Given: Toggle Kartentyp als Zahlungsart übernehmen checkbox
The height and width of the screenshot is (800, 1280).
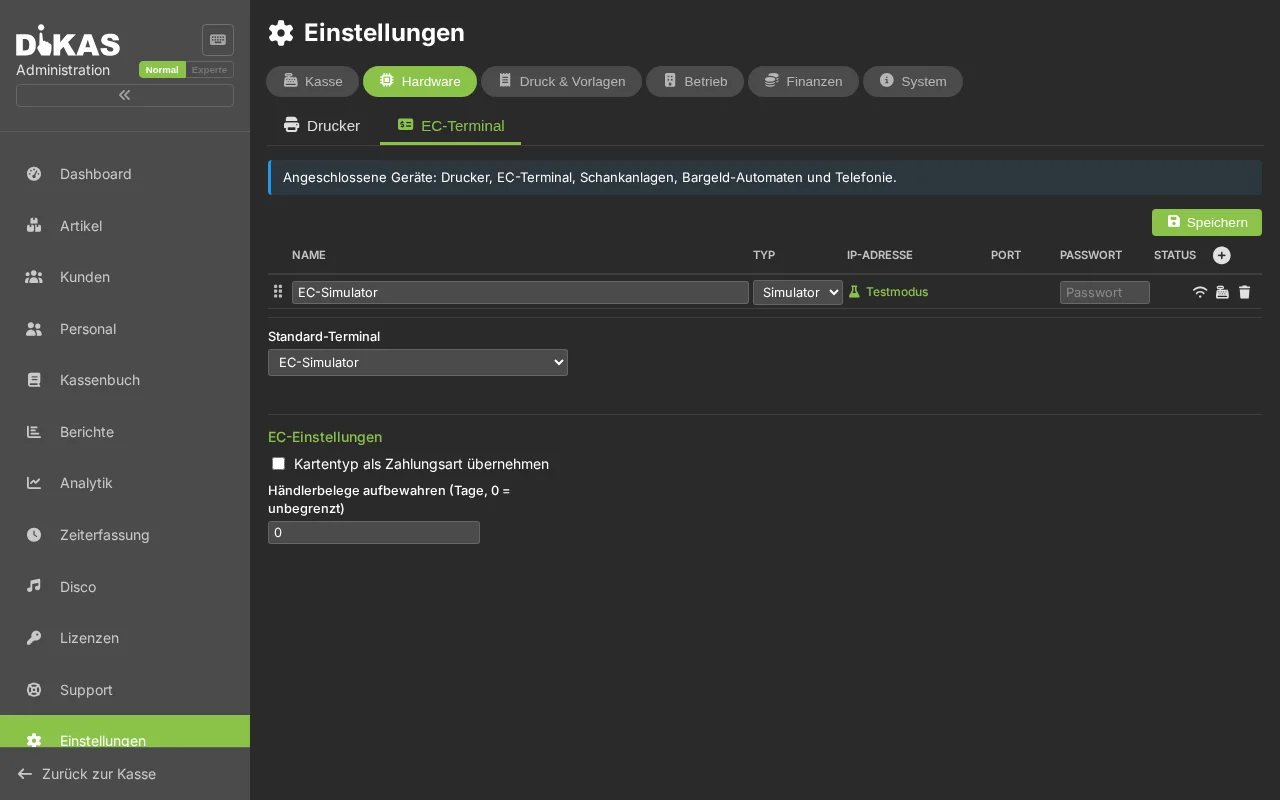Looking at the screenshot, I should click(x=279, y=464).
